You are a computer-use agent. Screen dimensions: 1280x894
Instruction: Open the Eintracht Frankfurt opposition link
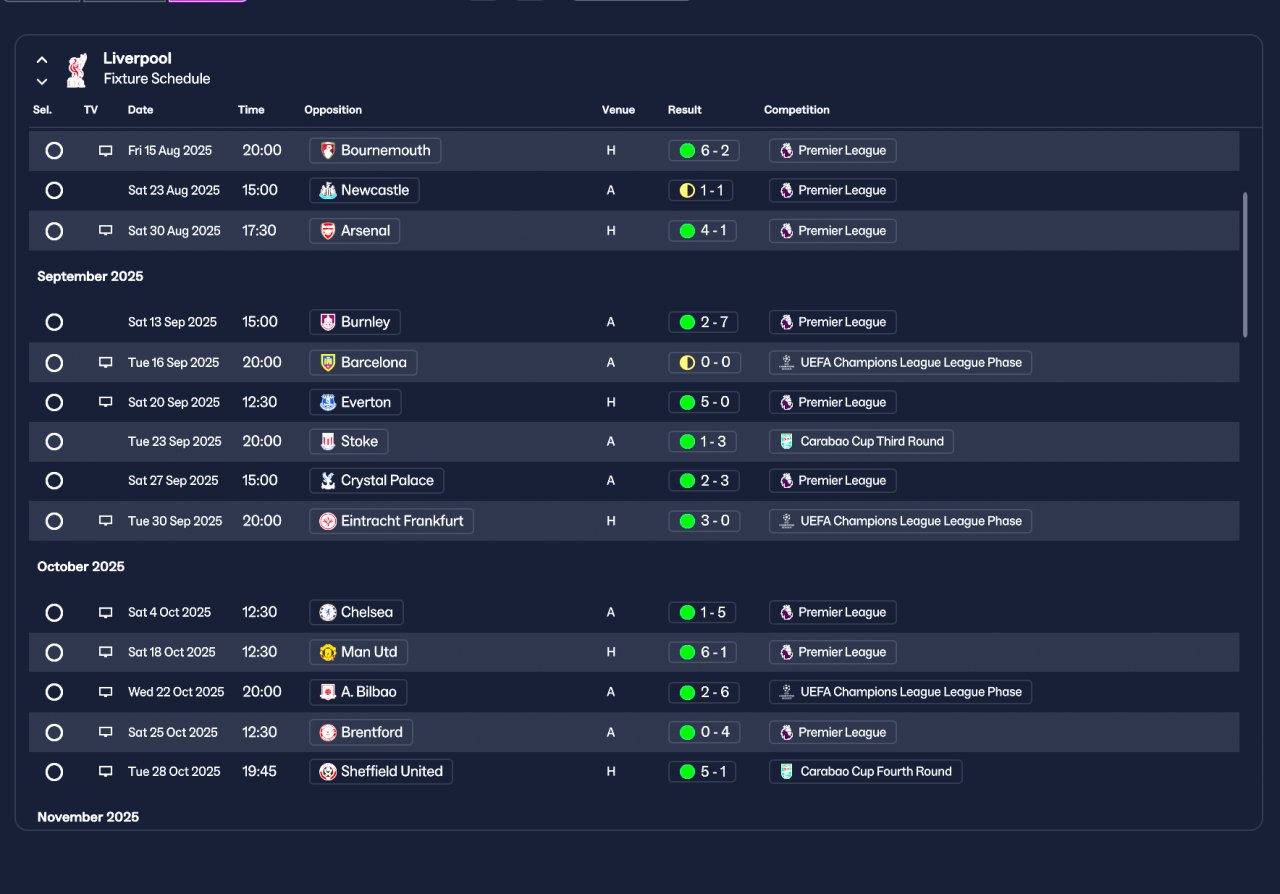[x=391, y=521]
